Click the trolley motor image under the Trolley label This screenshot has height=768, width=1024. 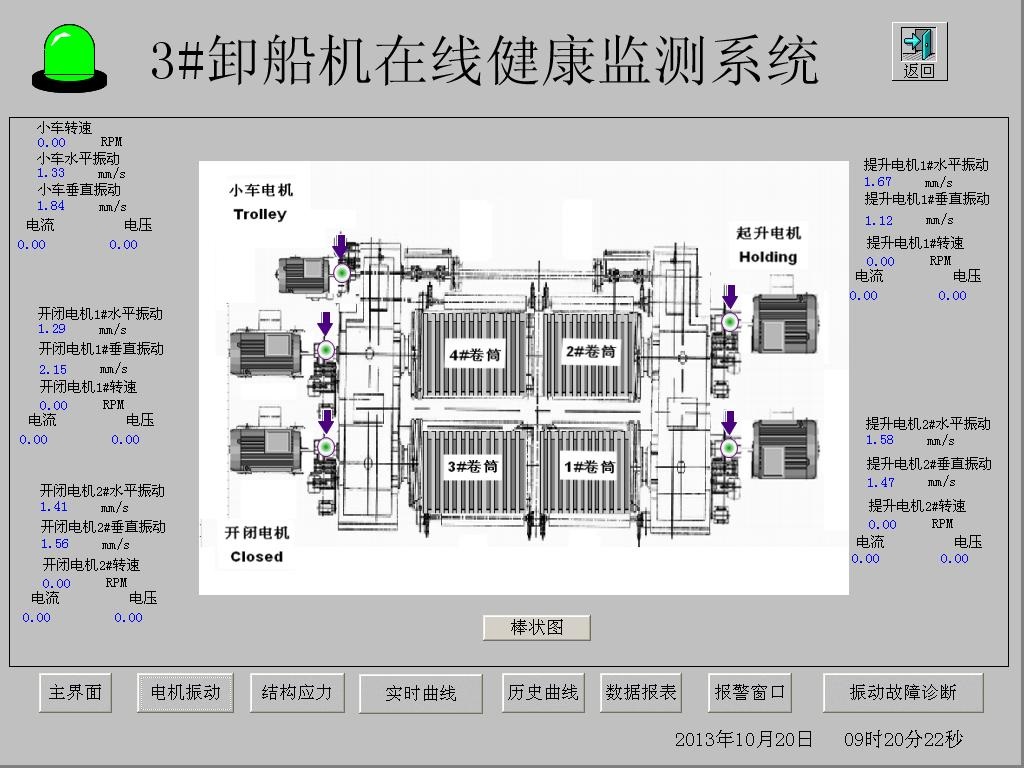(303, 275)
